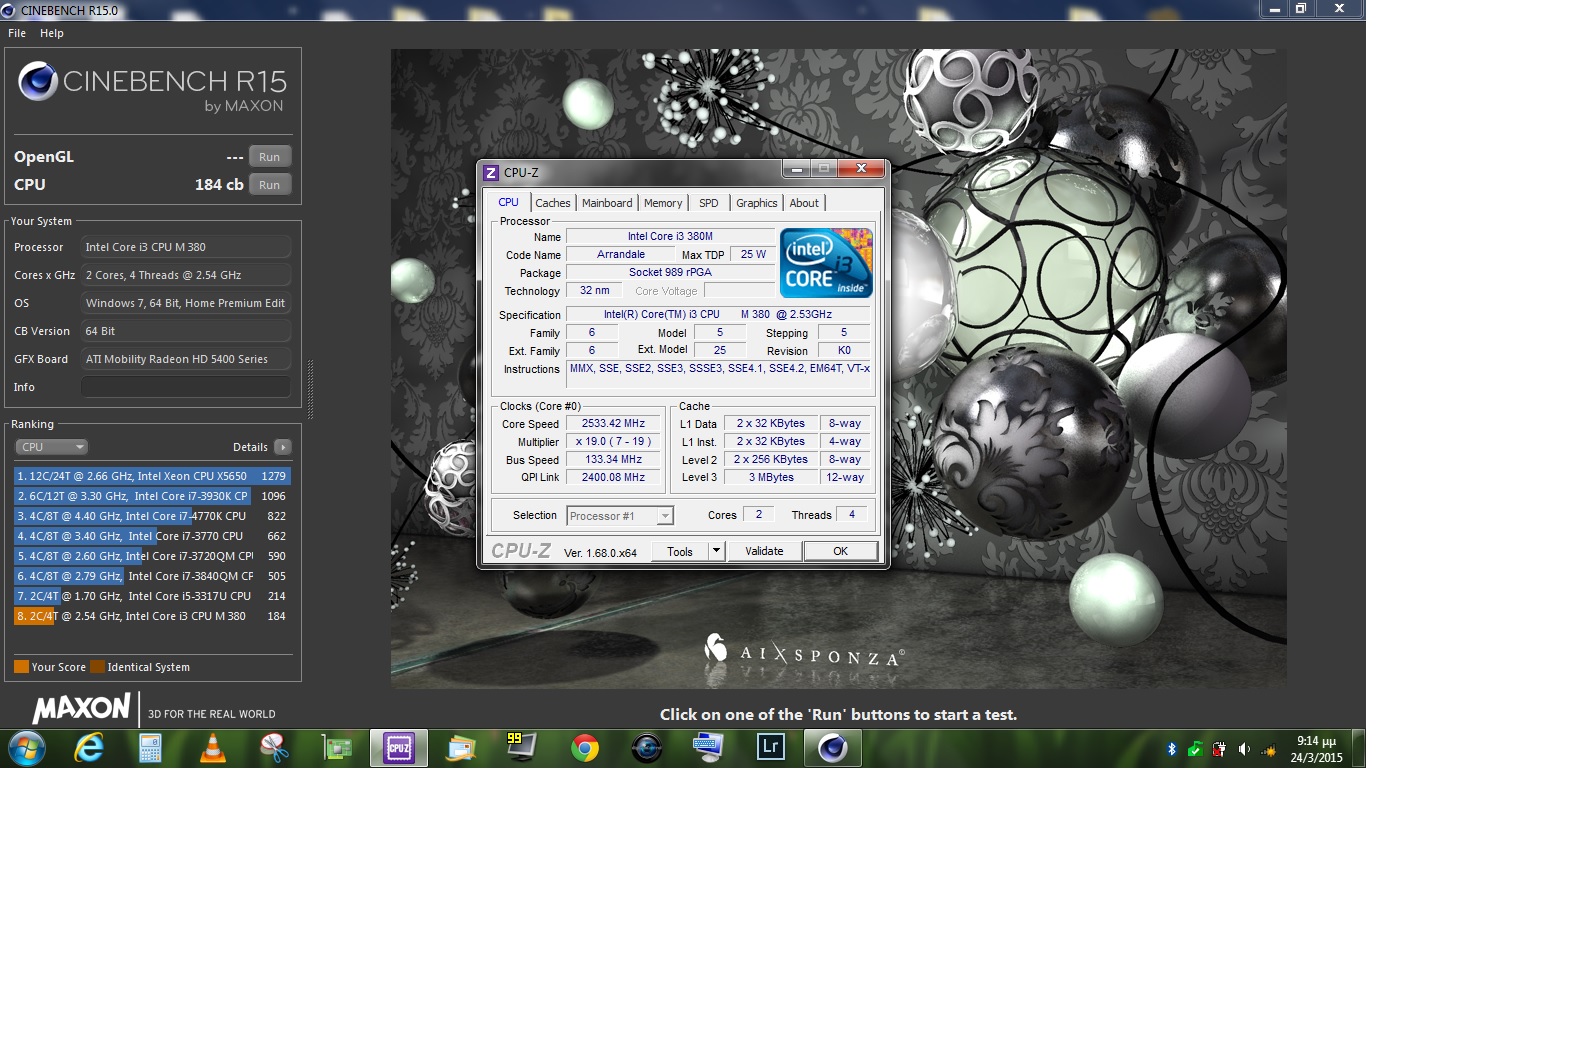The width and height of the screenshot is (1578, 1045).
Task: Open the Processor #1 selection dropdown
Action: click(x=620, y=516)
